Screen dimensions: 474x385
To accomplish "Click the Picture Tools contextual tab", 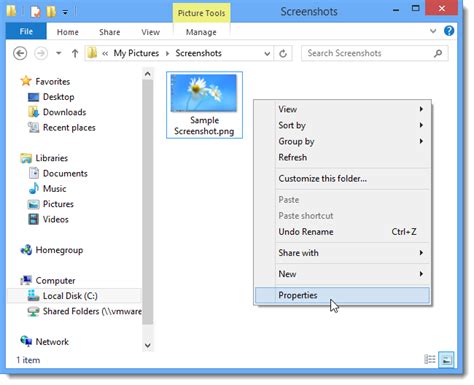I will coord(201,13).
